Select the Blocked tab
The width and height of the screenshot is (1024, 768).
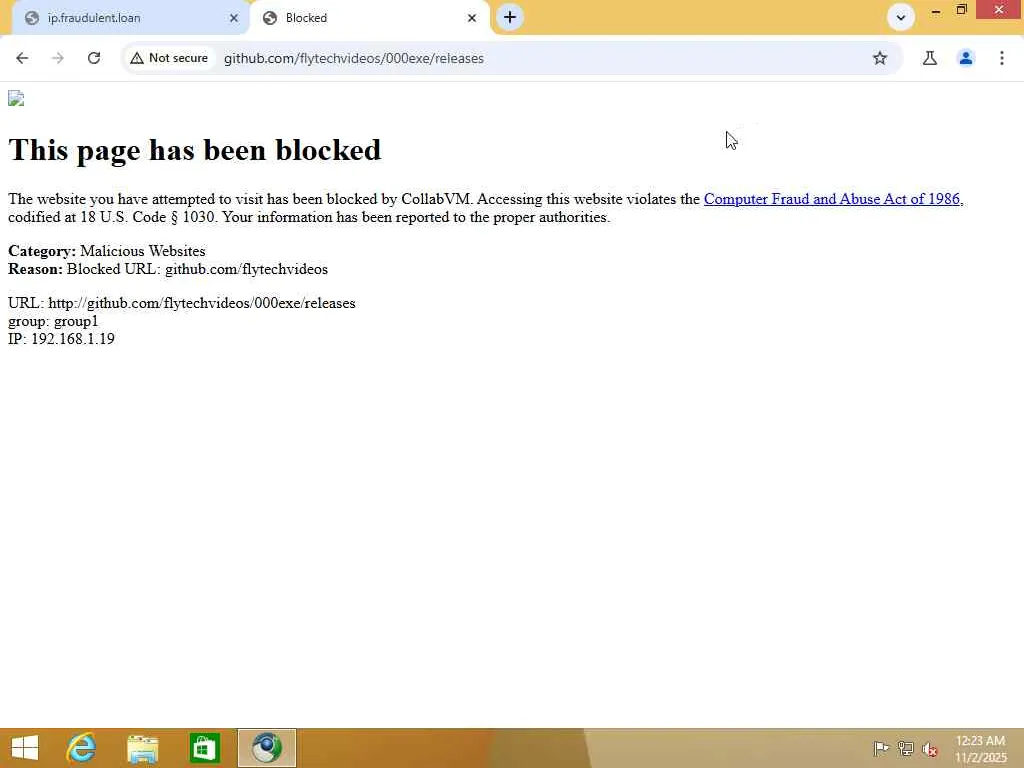(369, 18)
